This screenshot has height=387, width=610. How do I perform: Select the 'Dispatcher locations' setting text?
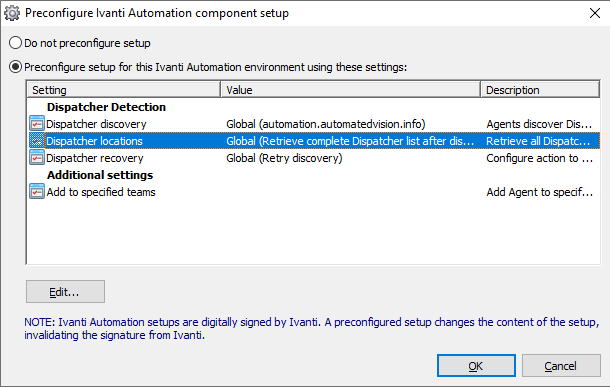pos(94,141)
